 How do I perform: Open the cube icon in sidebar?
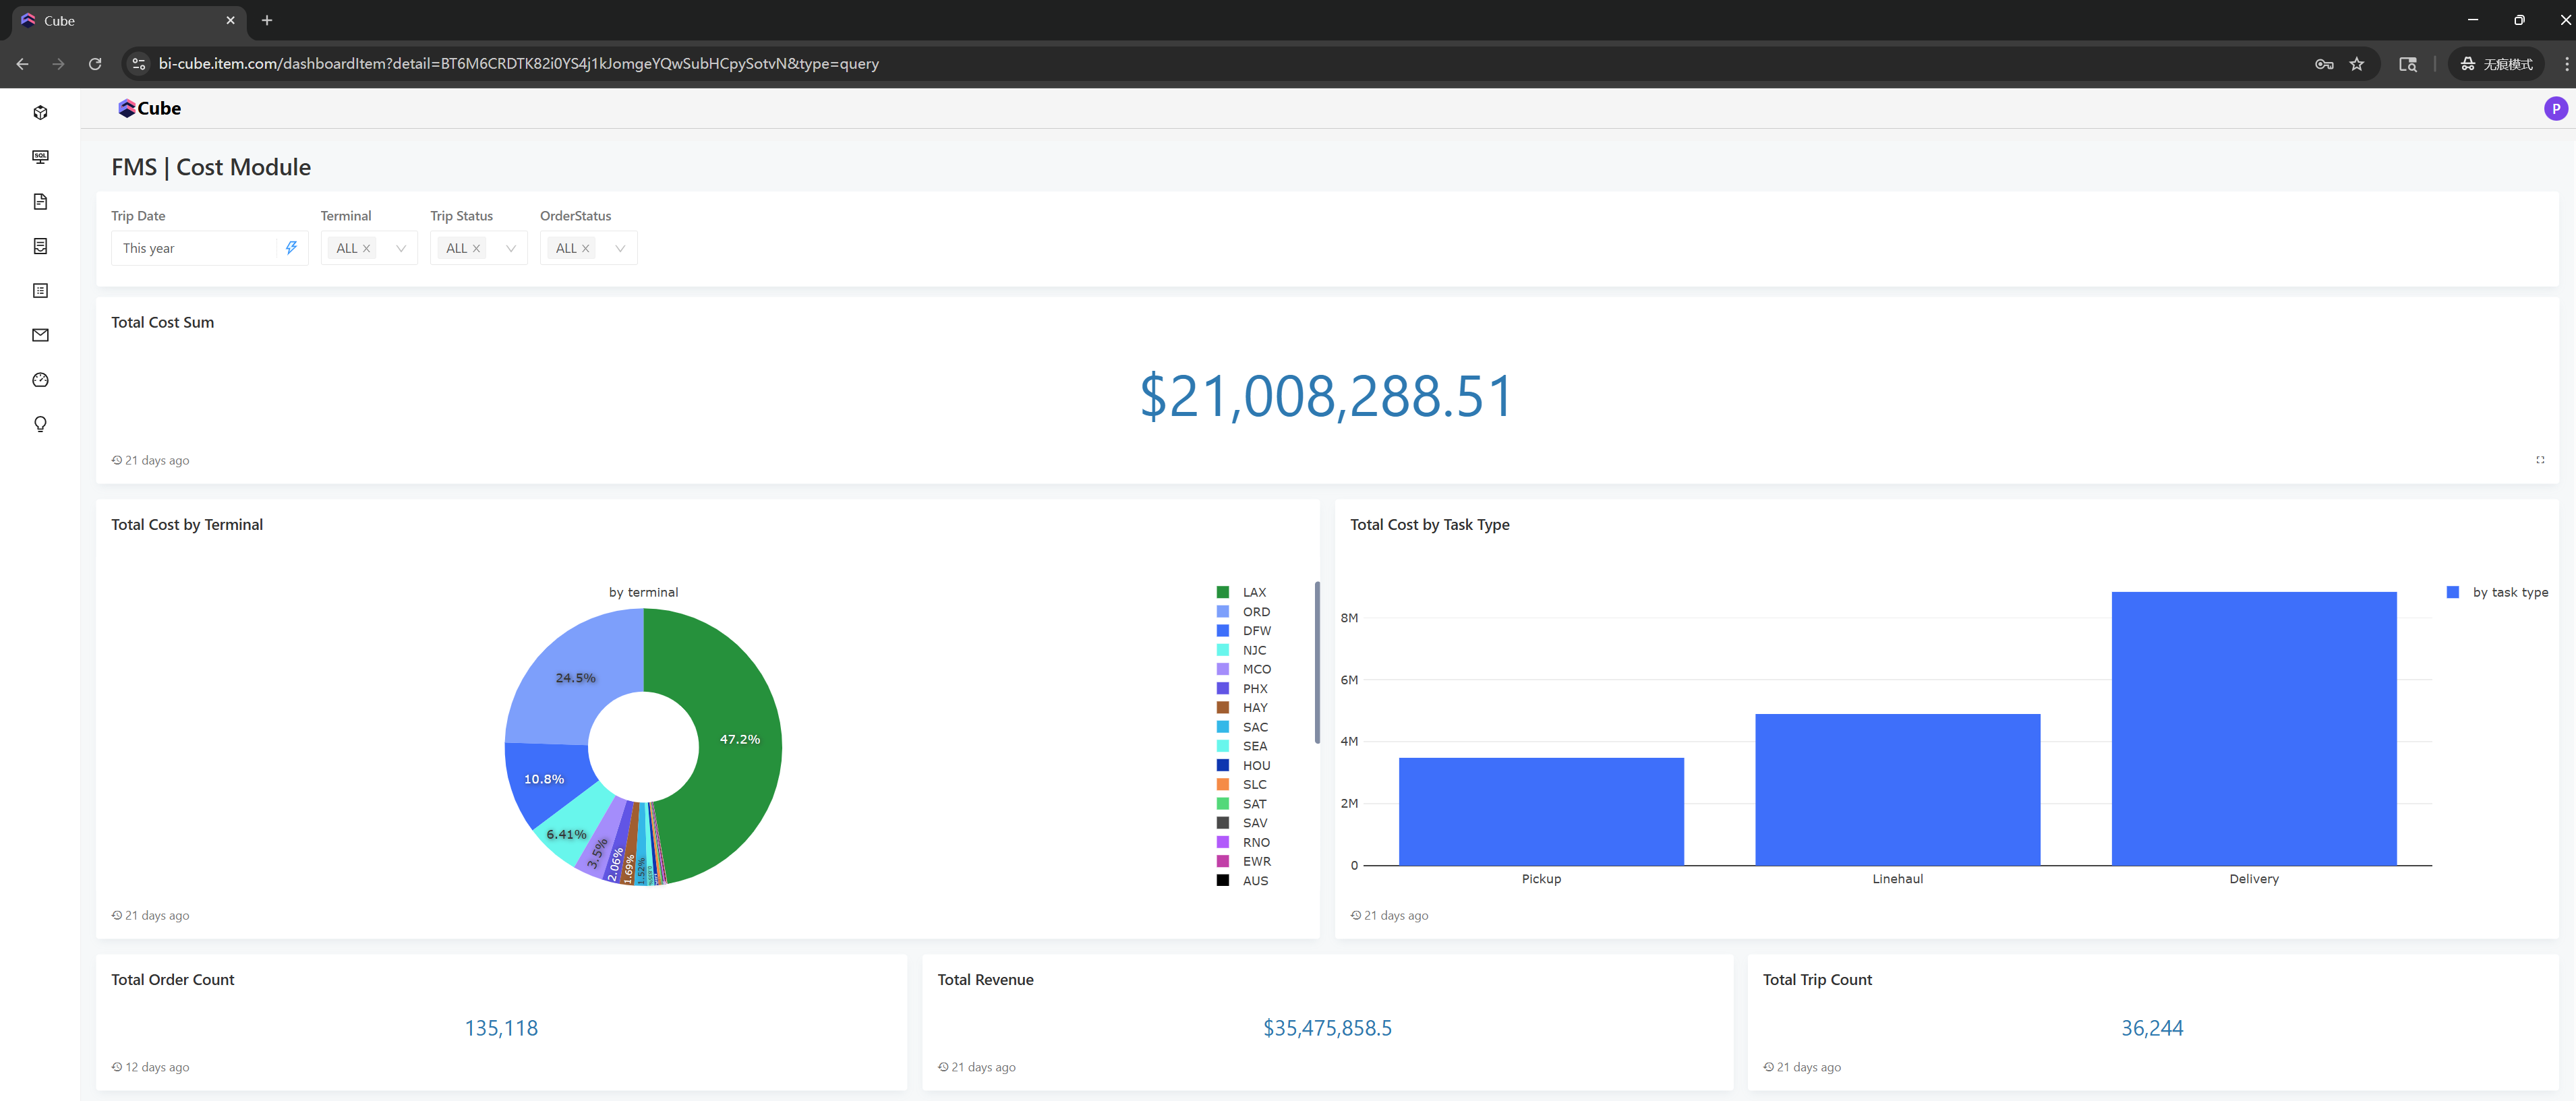pos(40,112)
